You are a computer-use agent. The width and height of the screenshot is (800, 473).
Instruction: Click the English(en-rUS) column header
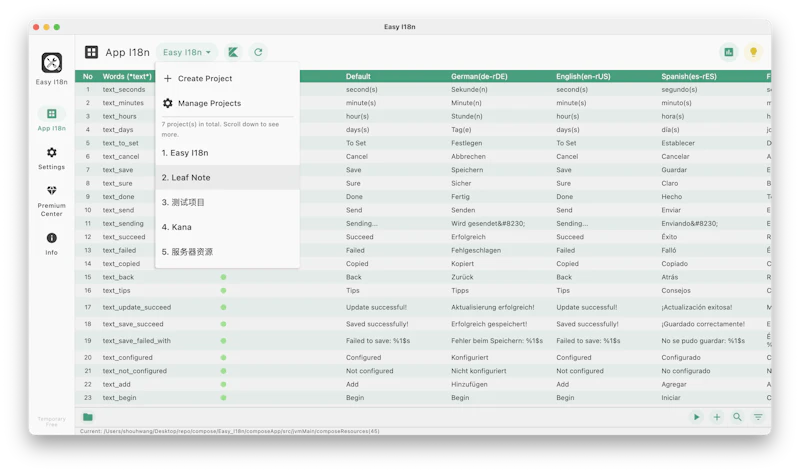tap(583, 76)
